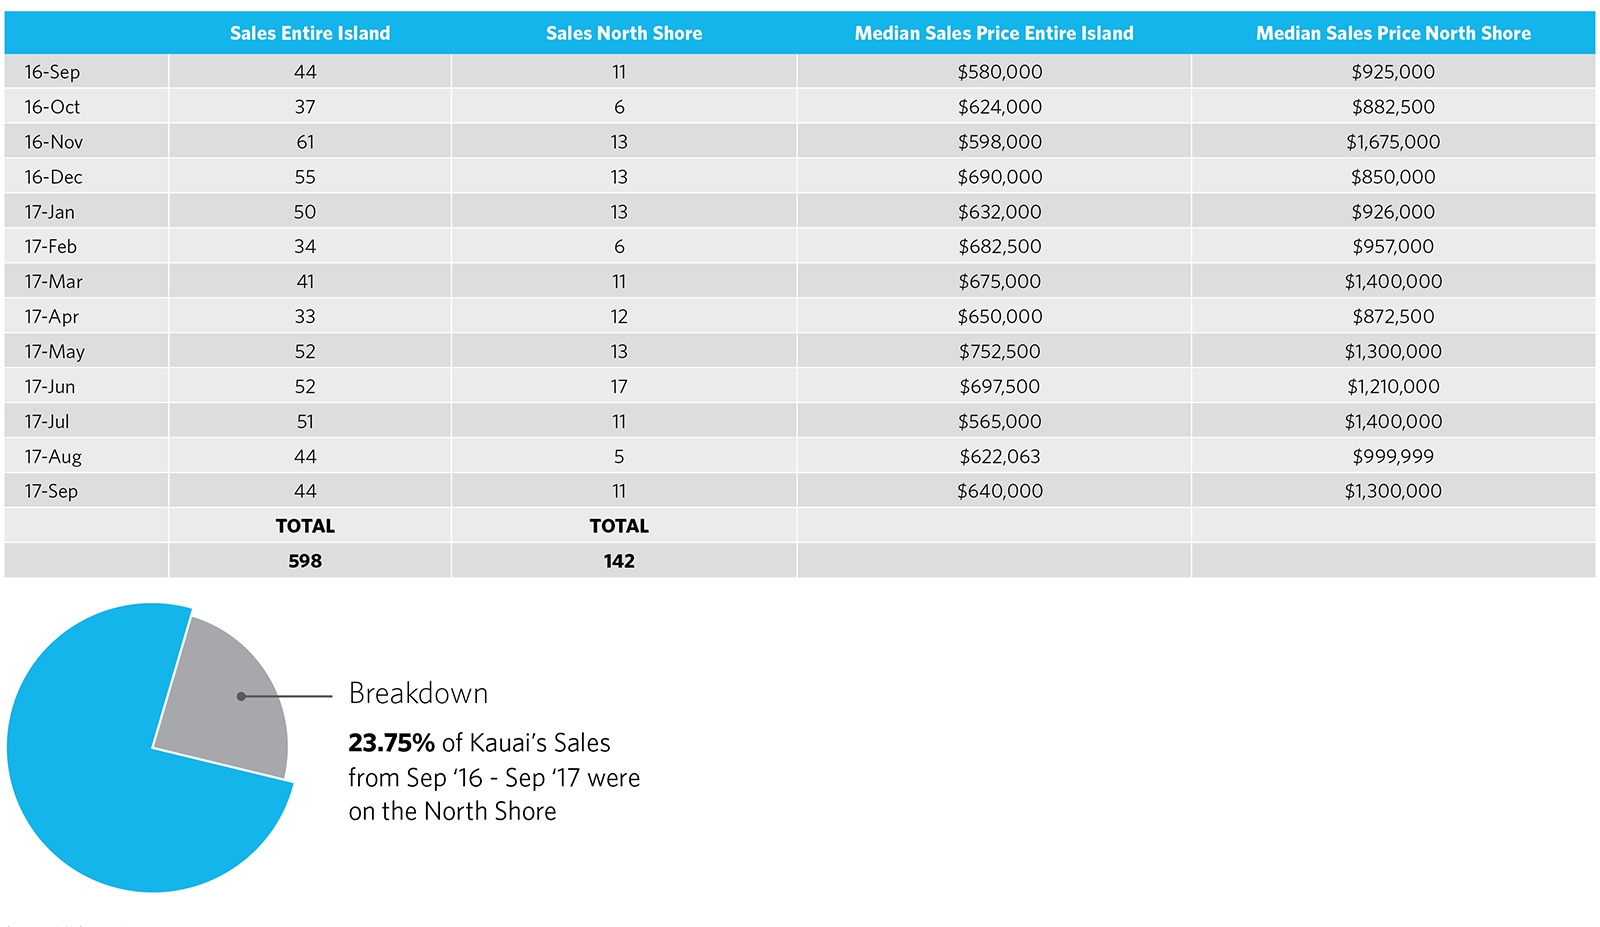Click the 598 total sales value
This screenshot has width=1600, height=927.
coord(305,561)
